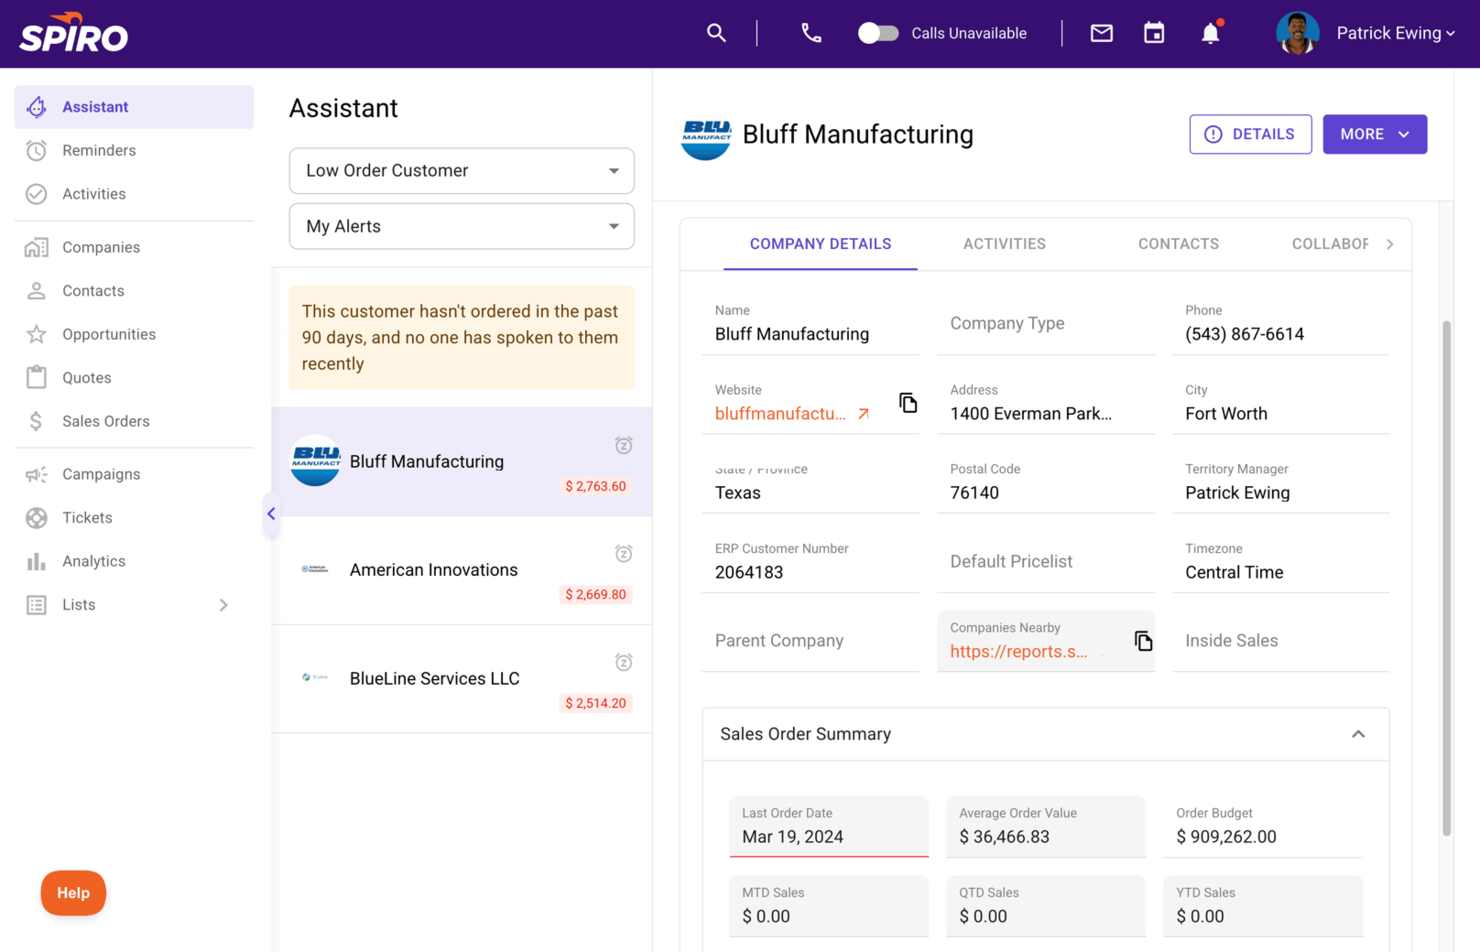Switch to the Contacts tab
The width and height of the screenshot is (1480, 952).
pyautogui.click(x=1178, y=244)
